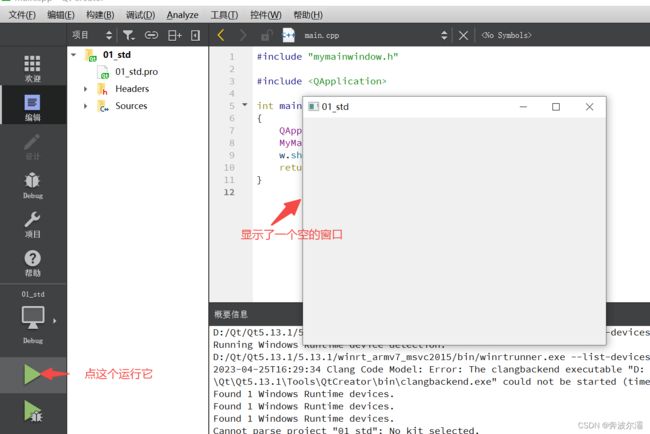650x434 pixels.
Task: Close the 01_std window
Action: click(589, 107)
